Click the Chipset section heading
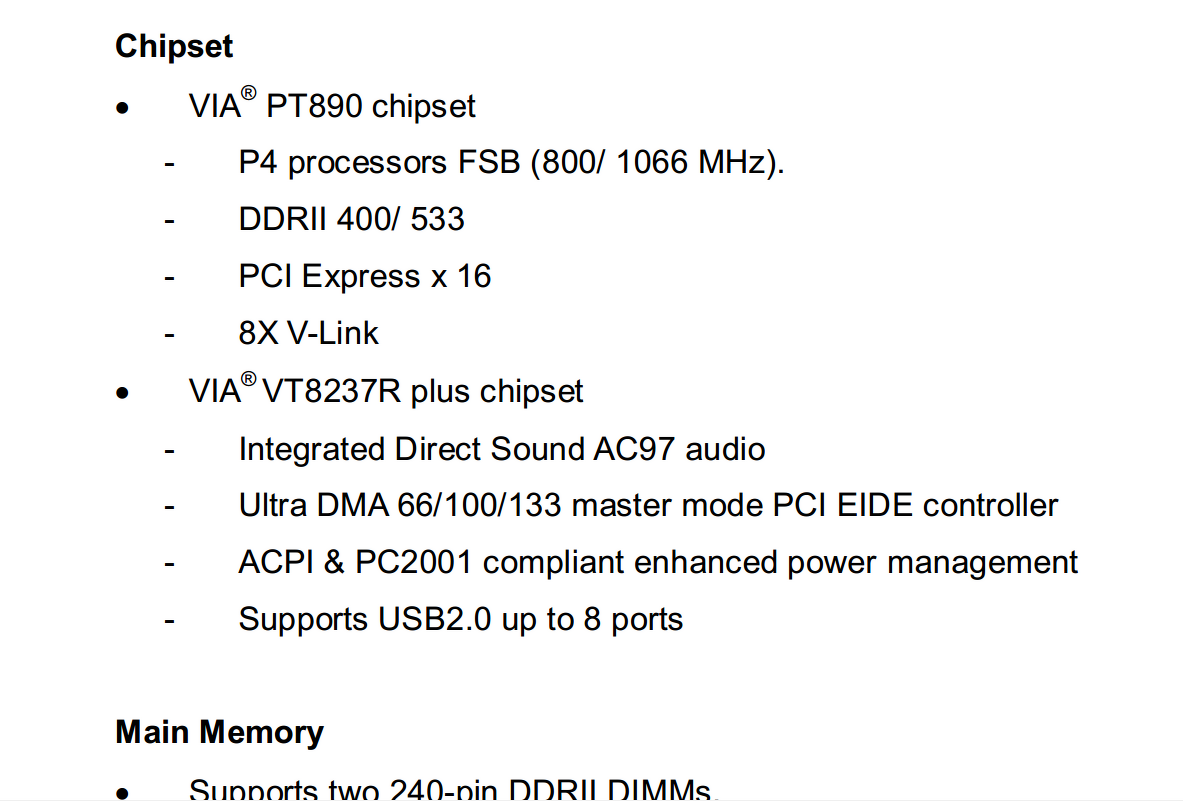Image resolution: width=1183 pixels, height=801 pixels. pyautogui.click(x=174, y=47)
